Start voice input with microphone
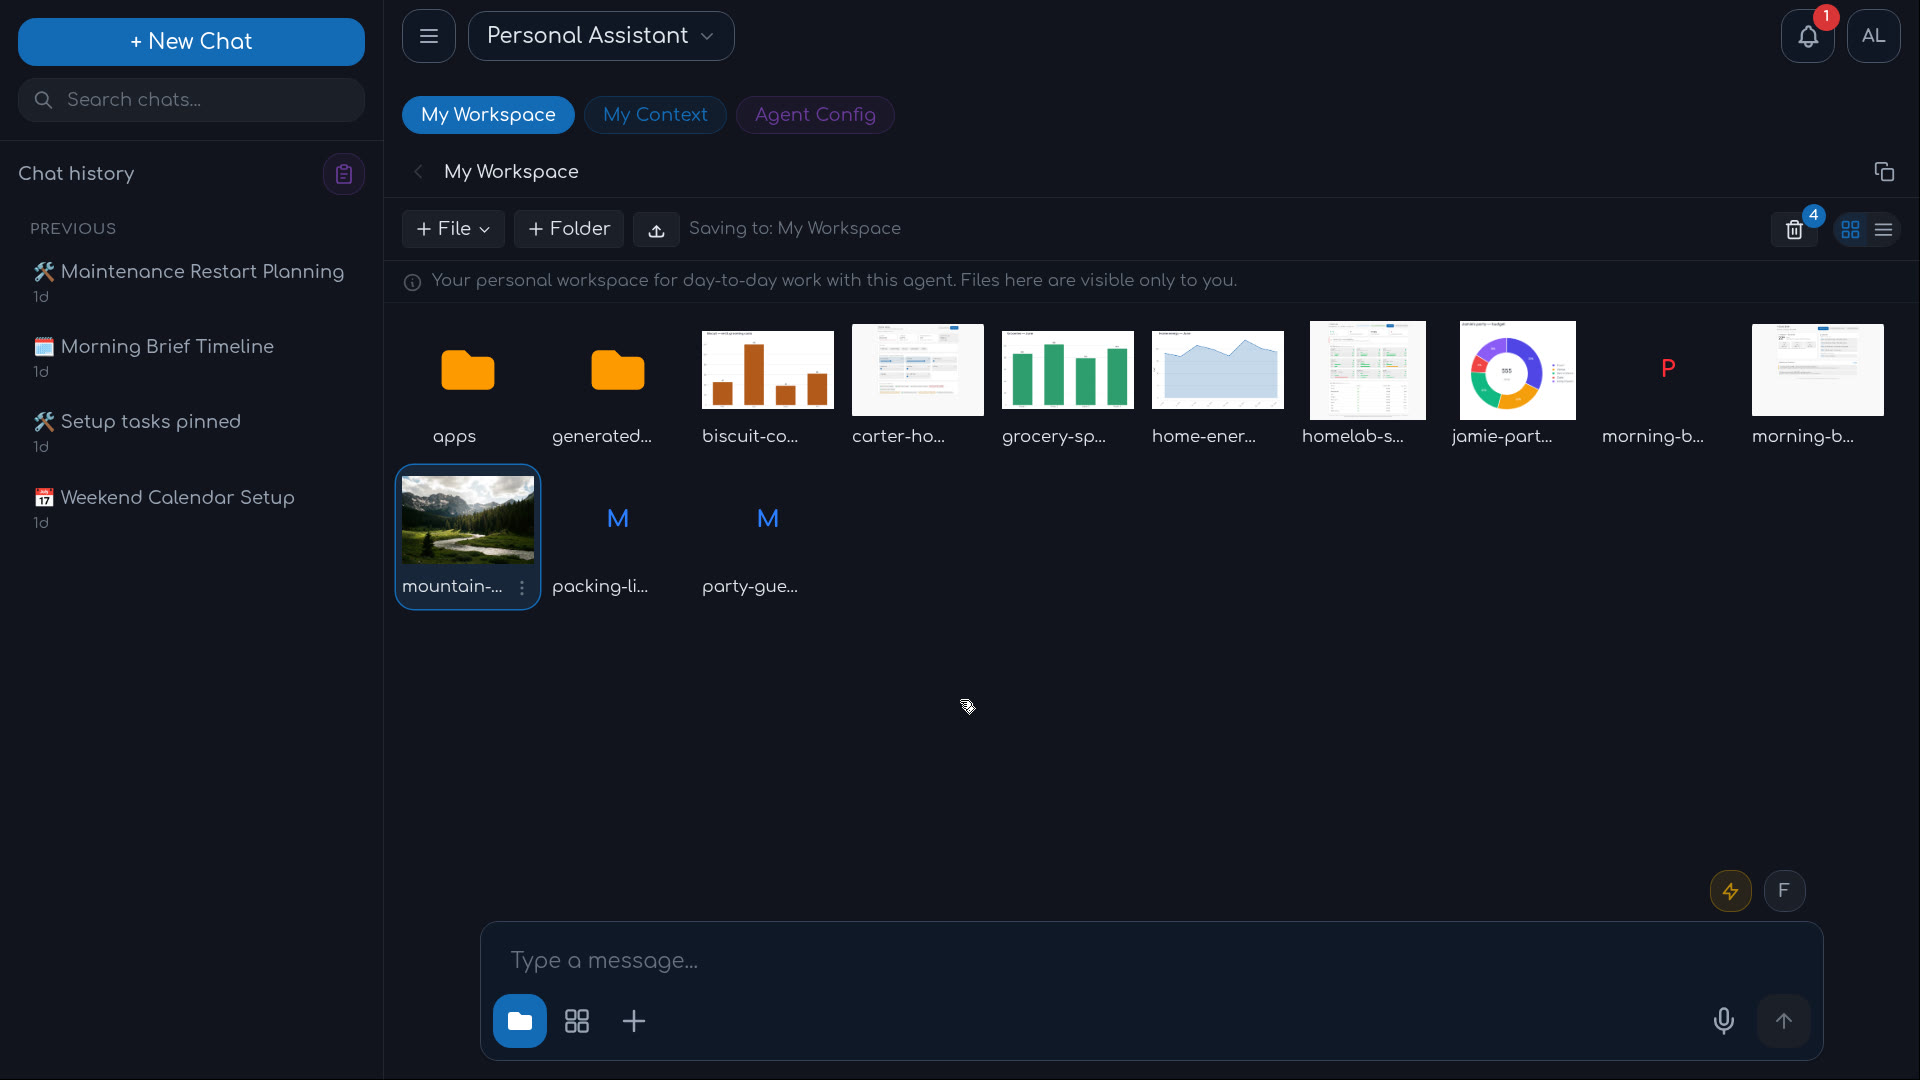Image resolution: width=1920 pixels, height=1080 pixels. point(1723,1021)
